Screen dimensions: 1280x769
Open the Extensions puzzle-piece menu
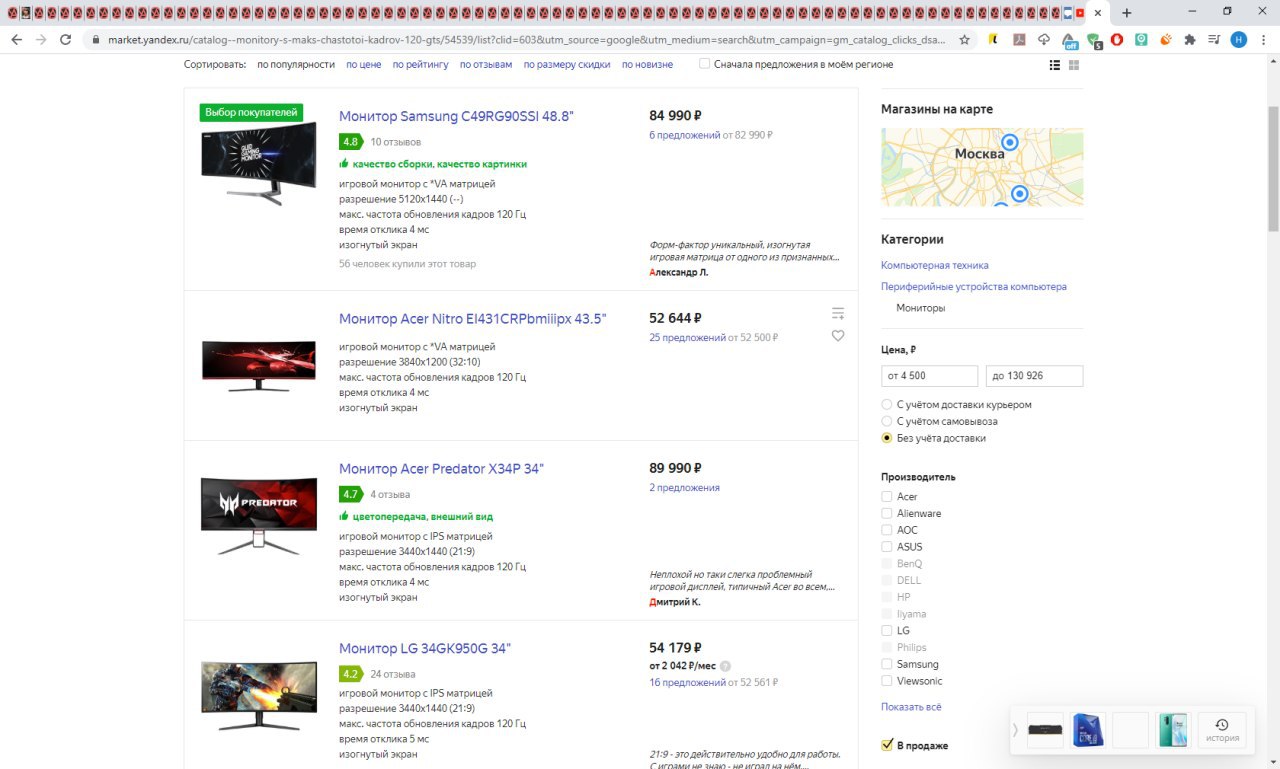pos(1190,39)
